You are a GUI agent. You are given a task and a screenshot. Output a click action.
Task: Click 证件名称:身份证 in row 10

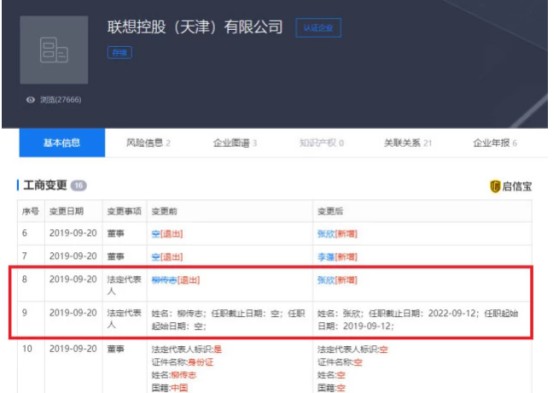(182, 362)
